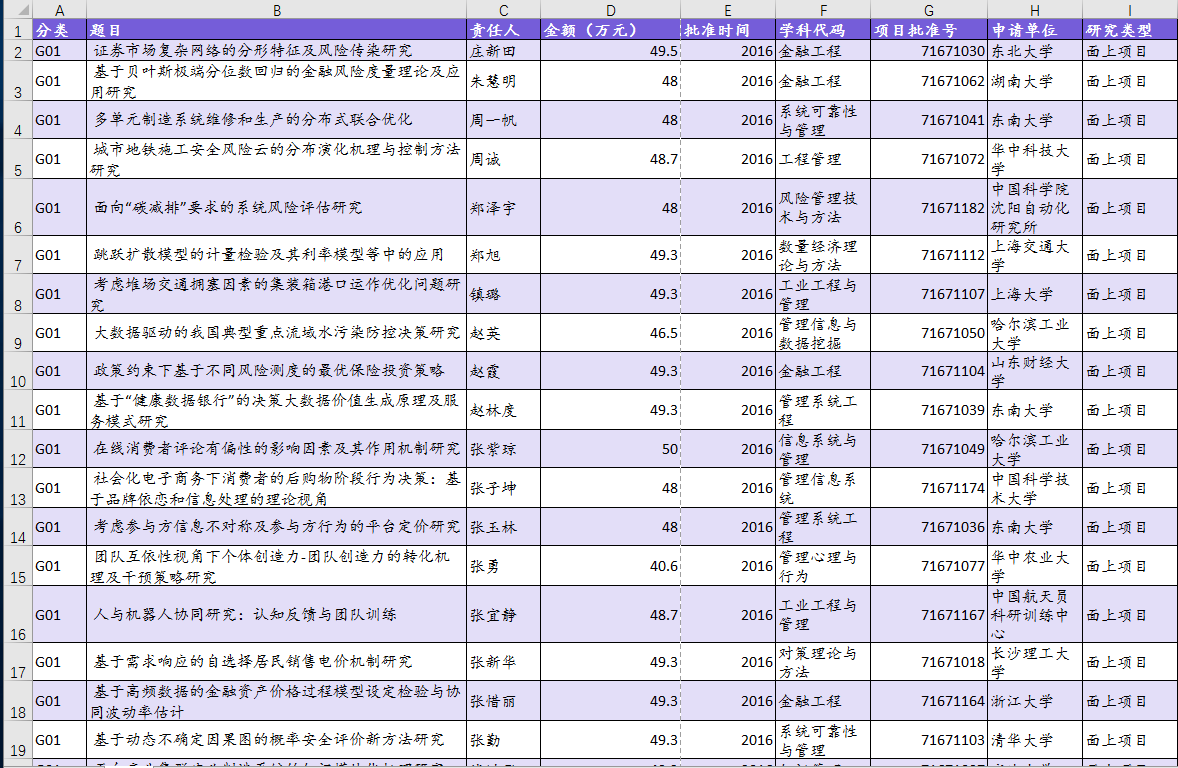Select unit cell 上海大学
The height and width of the screenshot is (768, 1178).
tap(1035, 295)
